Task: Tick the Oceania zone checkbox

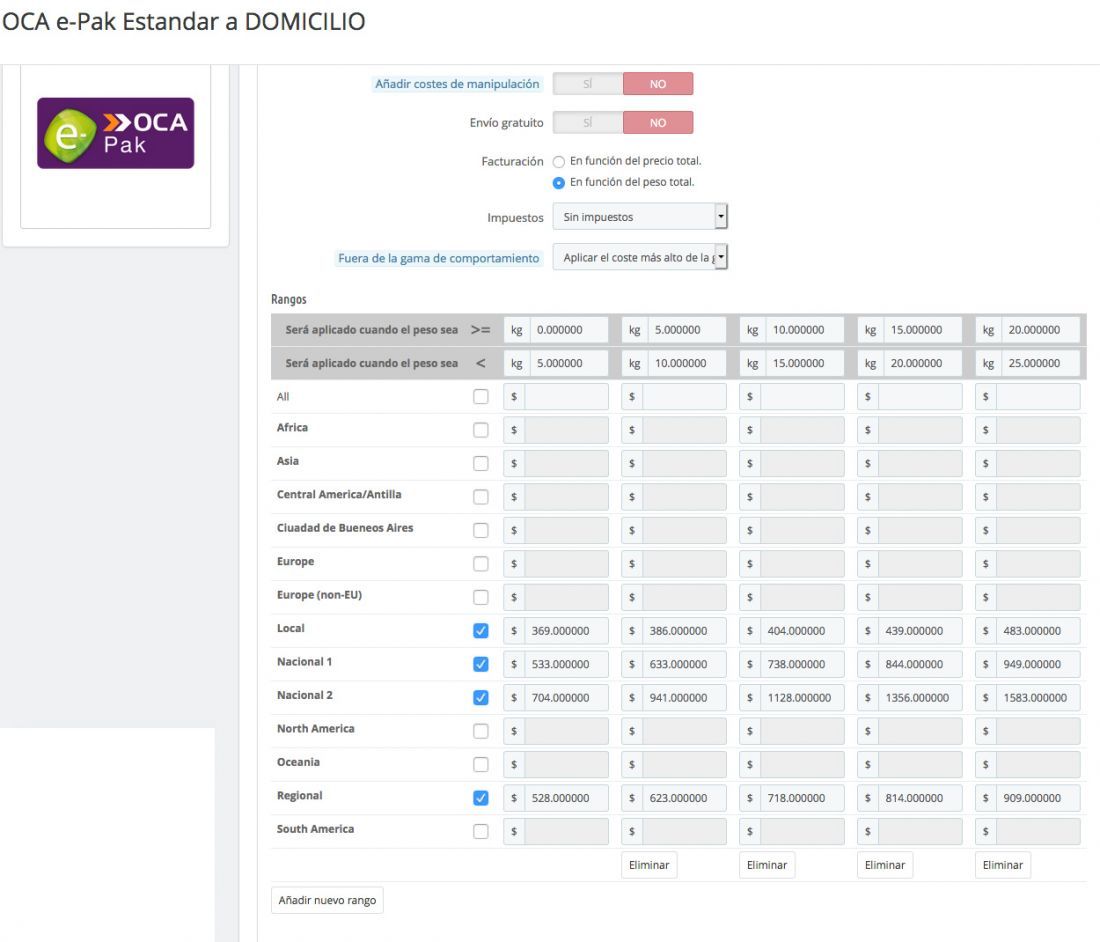Action: point(481,764)
